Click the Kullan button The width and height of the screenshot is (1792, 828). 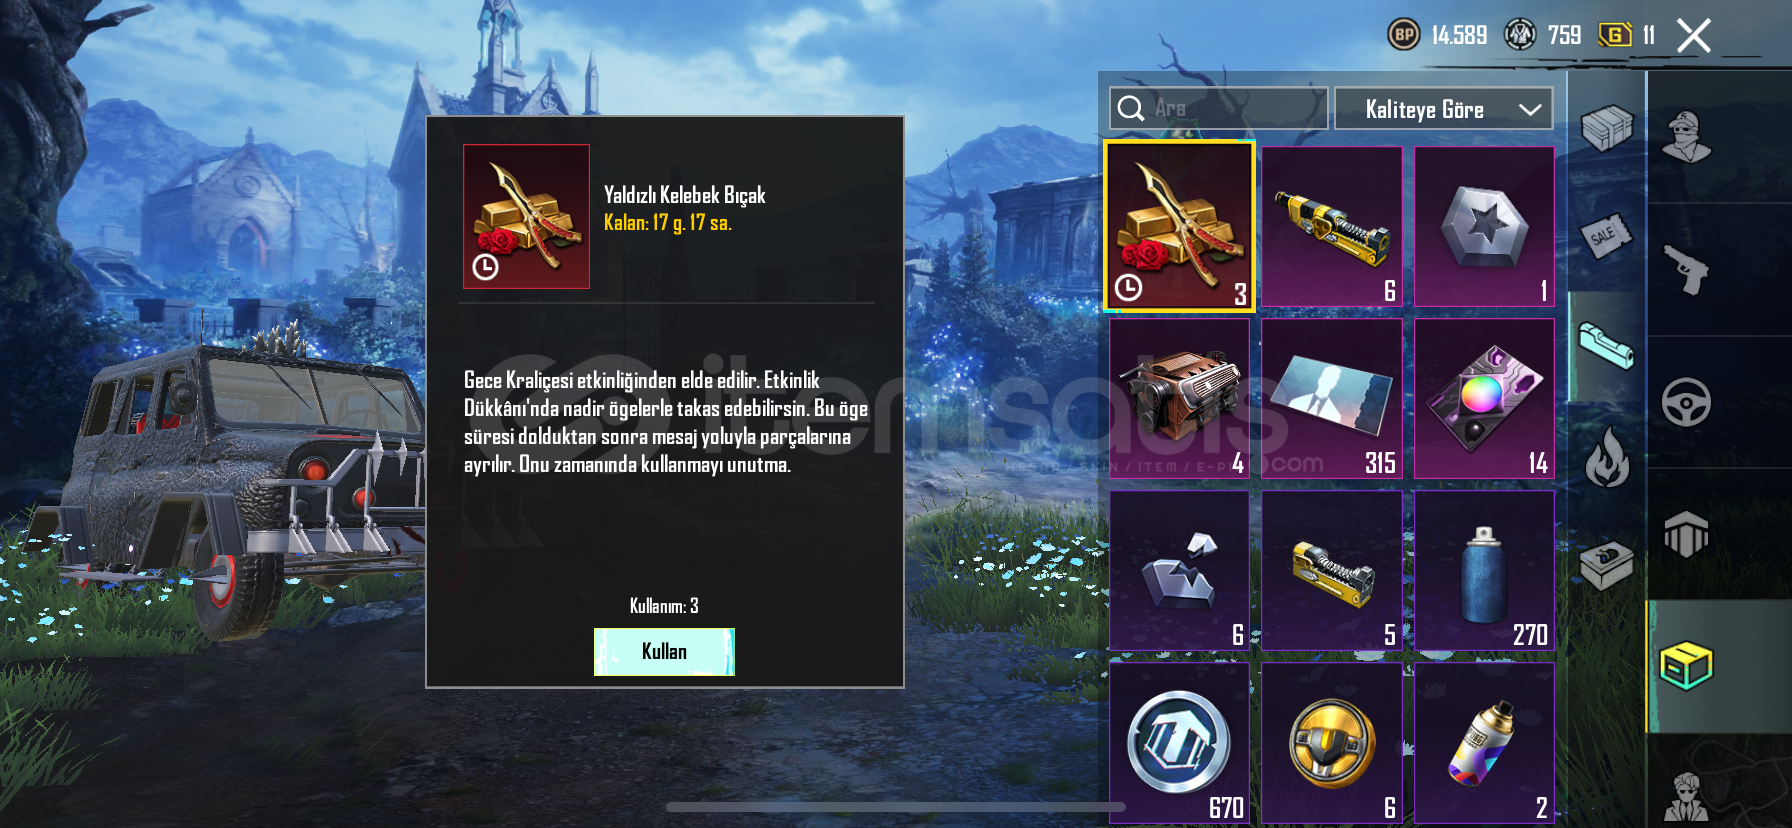pos(664,652)
